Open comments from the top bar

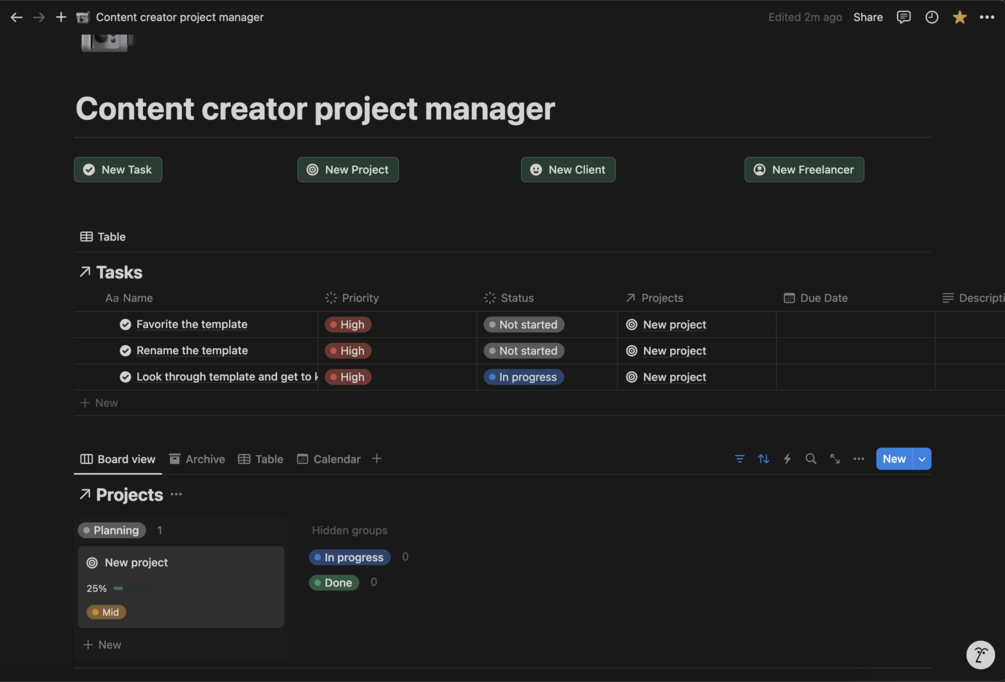point(903,17)
